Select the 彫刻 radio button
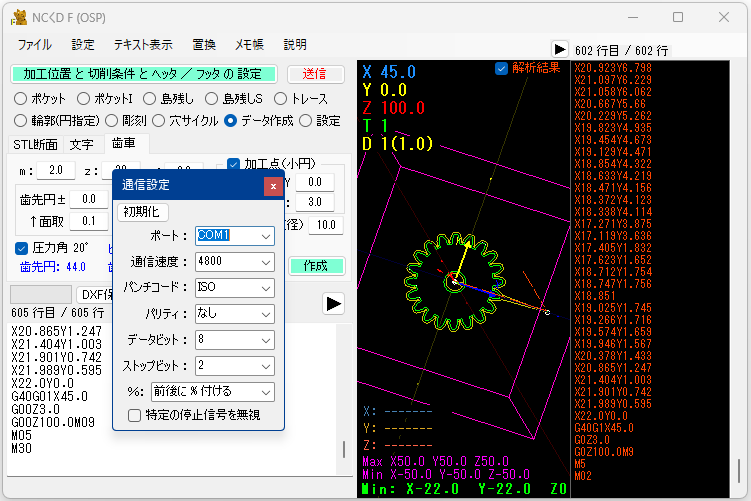This screenshot has width=751, height=501. 111,121
